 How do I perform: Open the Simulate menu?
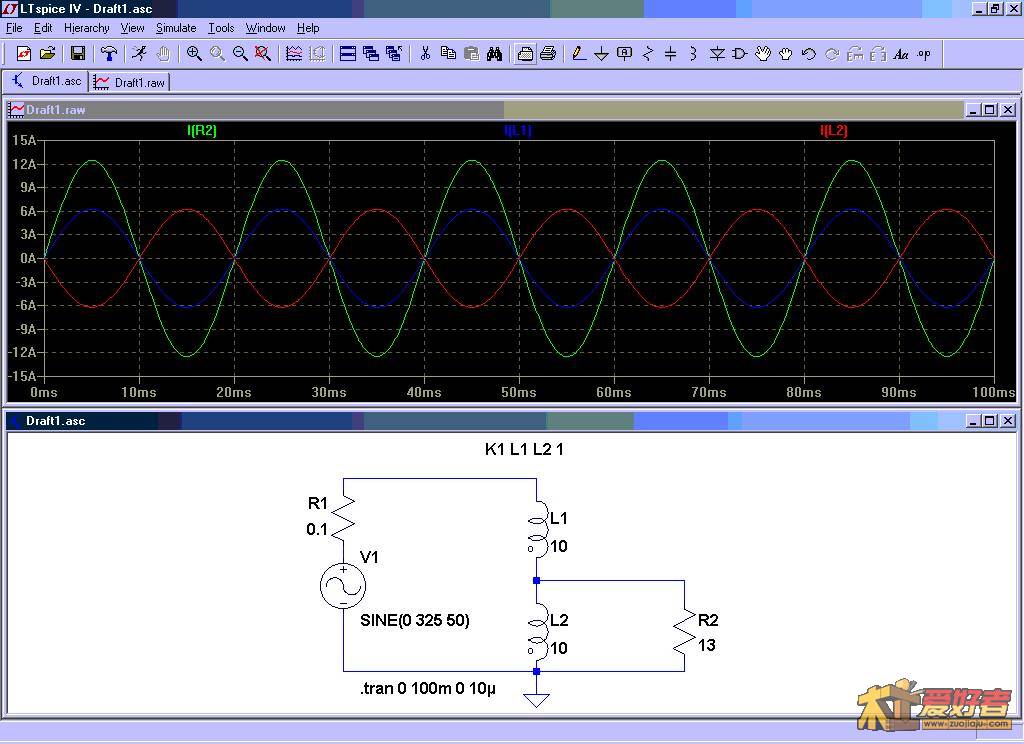176,28
